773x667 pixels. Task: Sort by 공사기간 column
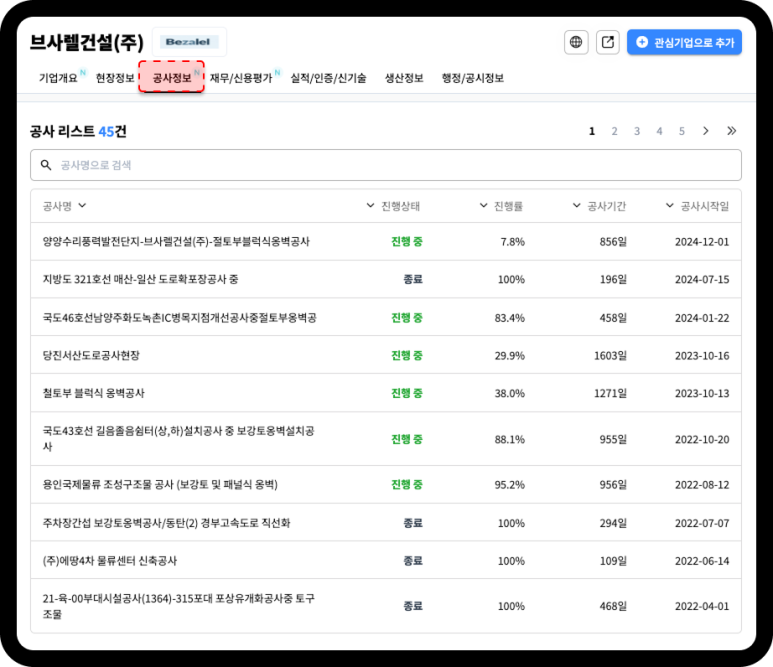(x=599, y=206)
